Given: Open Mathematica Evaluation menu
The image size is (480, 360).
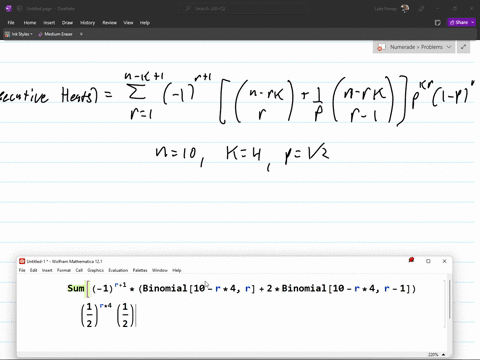Looking at the screenshot, I should coord(118,270).
